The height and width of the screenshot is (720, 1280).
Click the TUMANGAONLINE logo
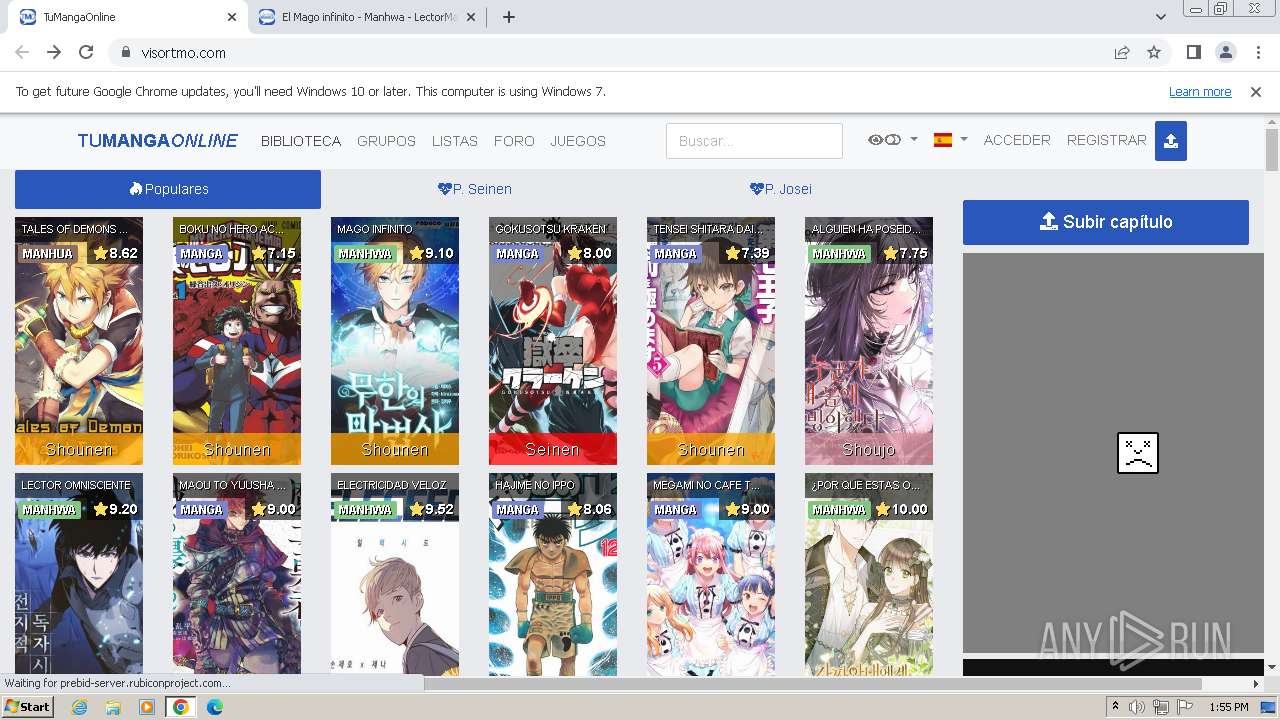(x=158, y=141)
